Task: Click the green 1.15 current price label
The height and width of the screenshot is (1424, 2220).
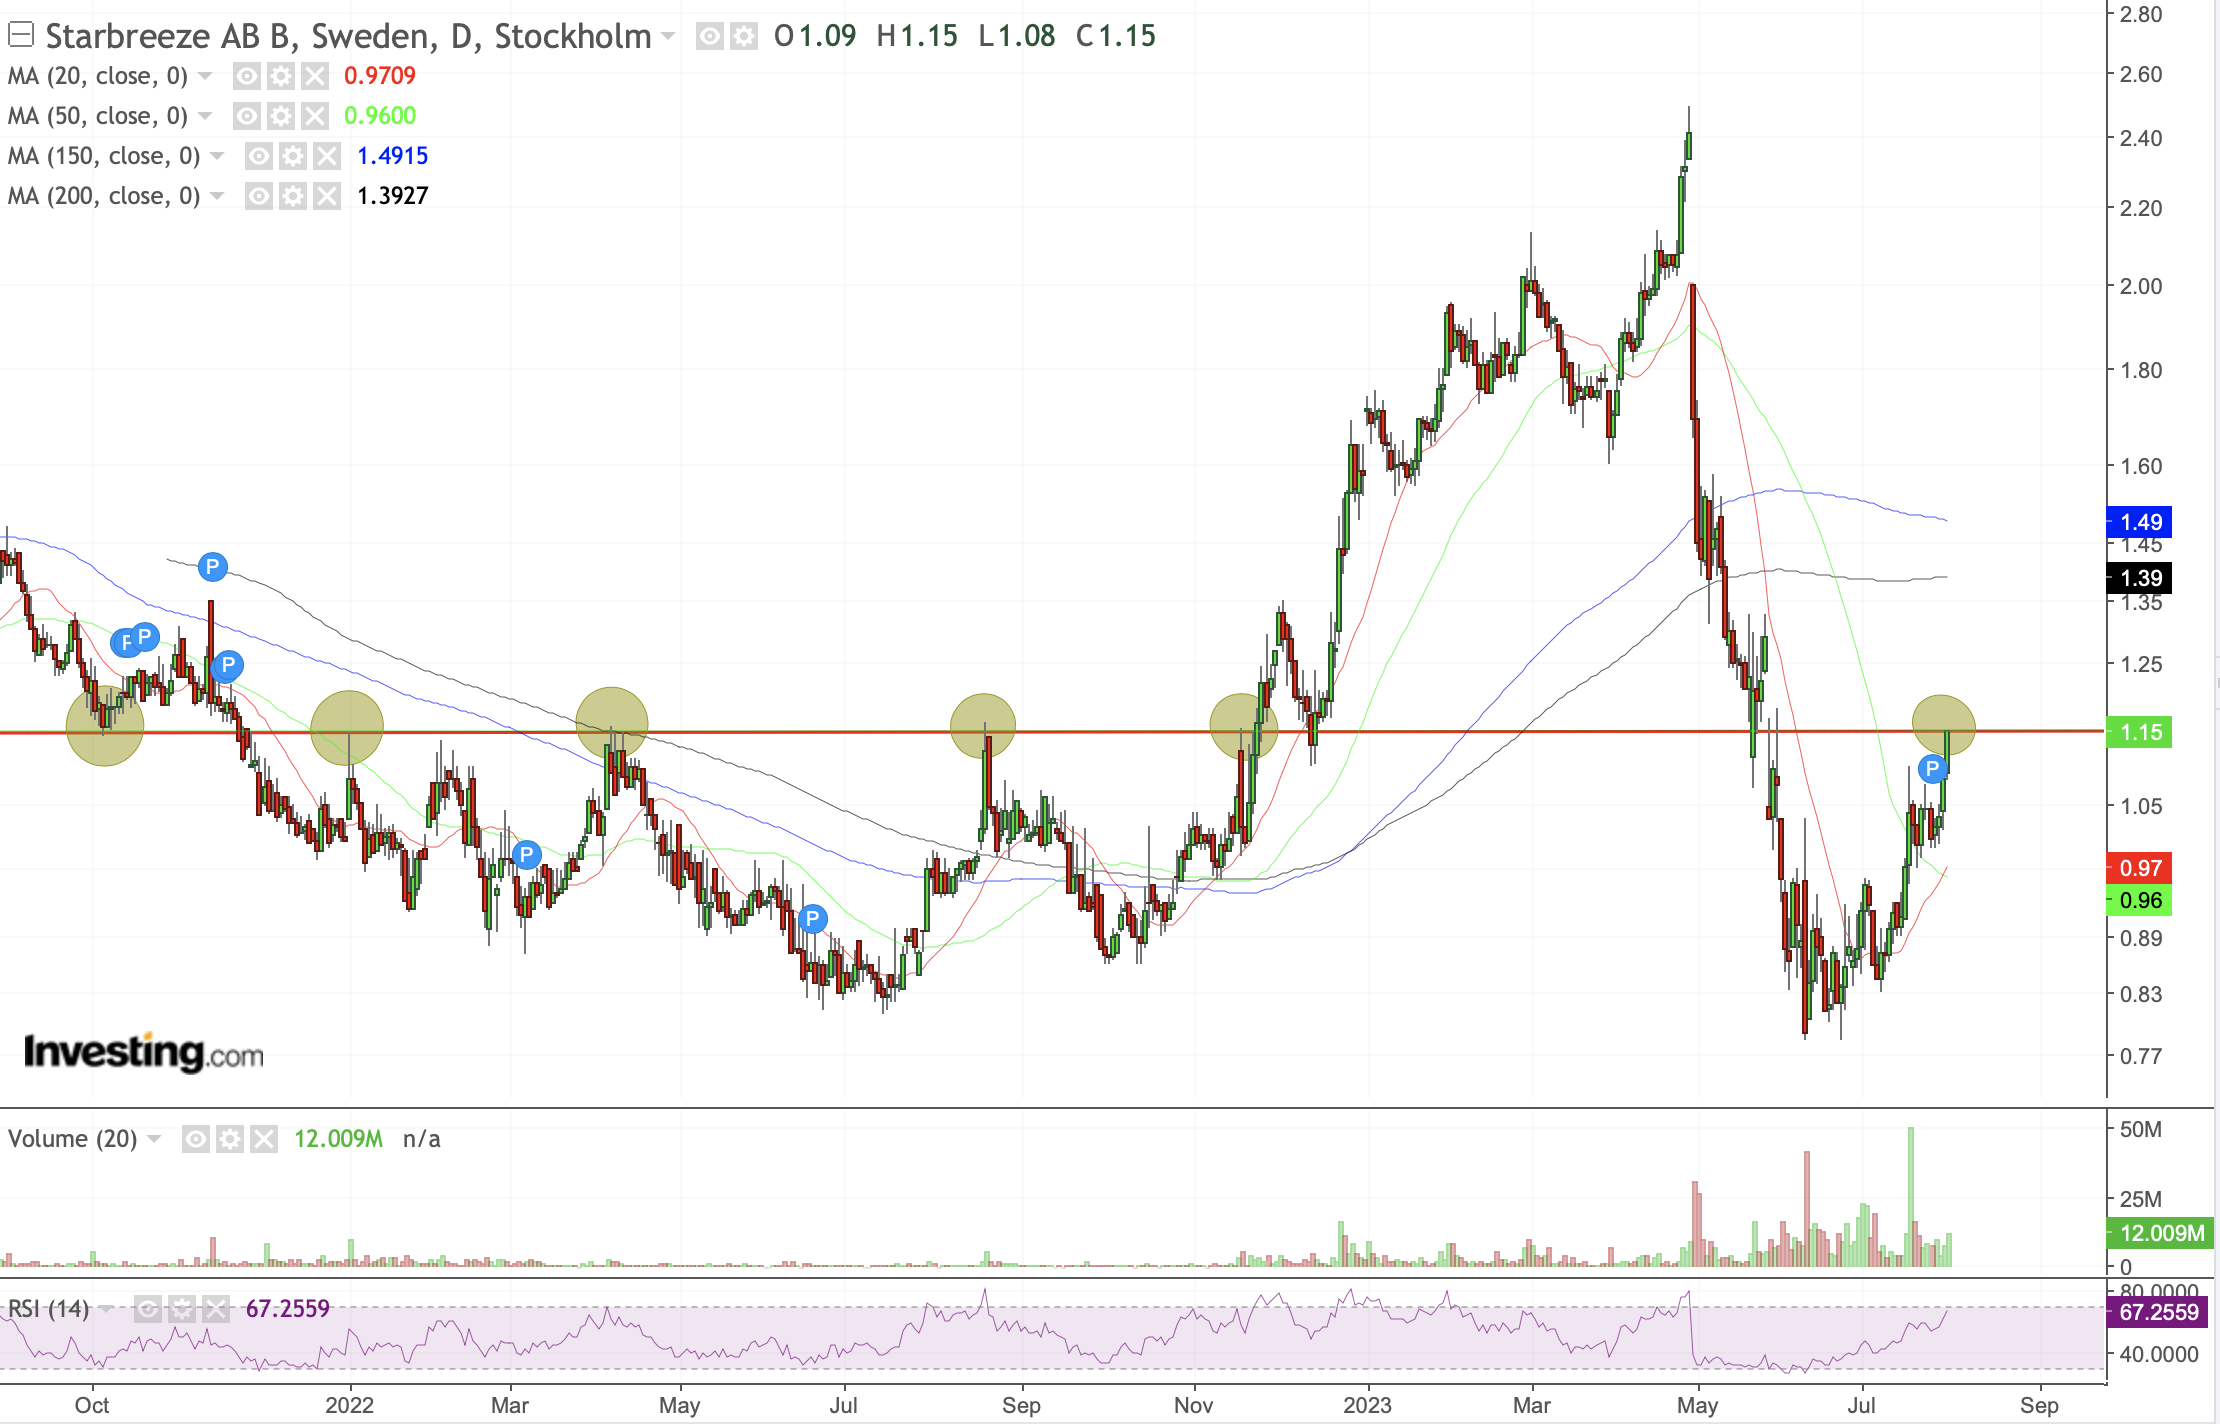Action: 2139,732
